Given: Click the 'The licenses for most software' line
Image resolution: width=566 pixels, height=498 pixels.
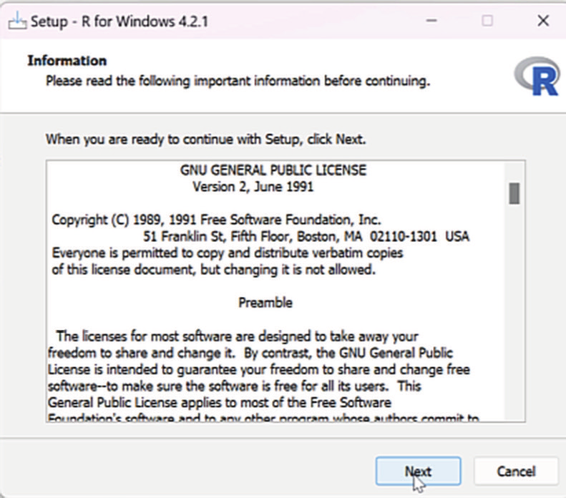Looking at the screenshot, I should point(237,336).
